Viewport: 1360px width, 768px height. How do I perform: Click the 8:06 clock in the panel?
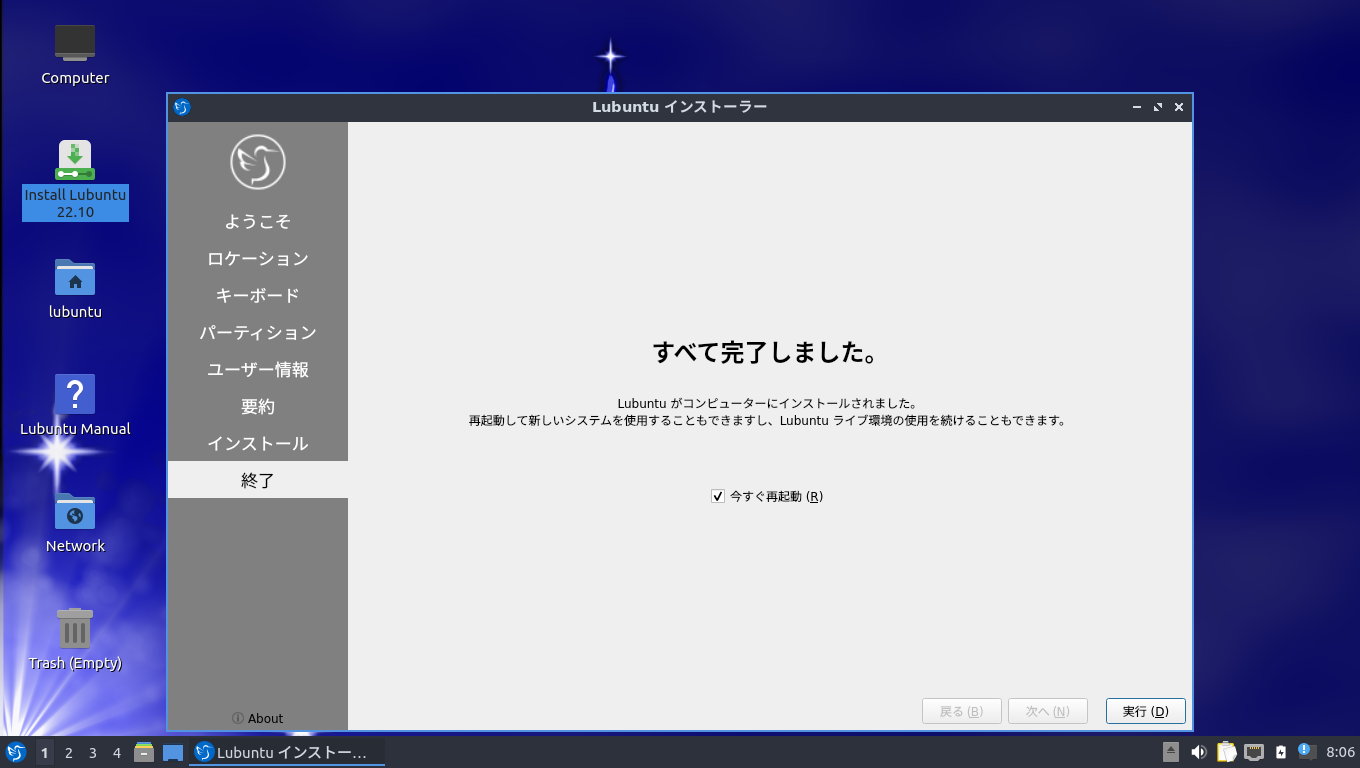coord(1340,752)
